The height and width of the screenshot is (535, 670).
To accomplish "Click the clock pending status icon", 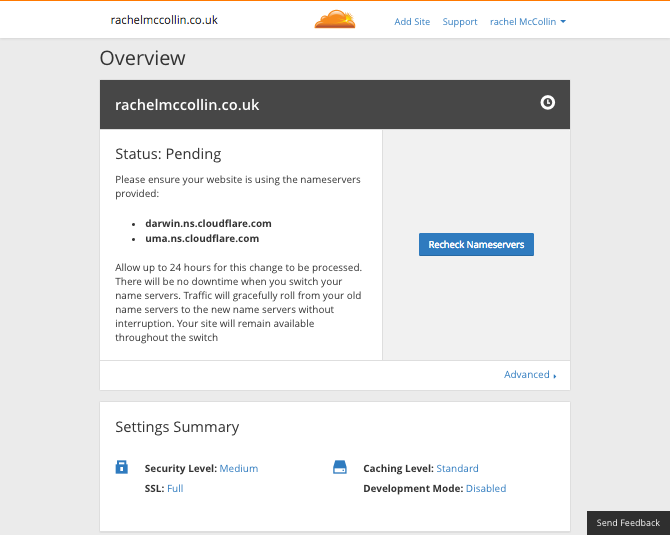I will (x=547, y=103).
